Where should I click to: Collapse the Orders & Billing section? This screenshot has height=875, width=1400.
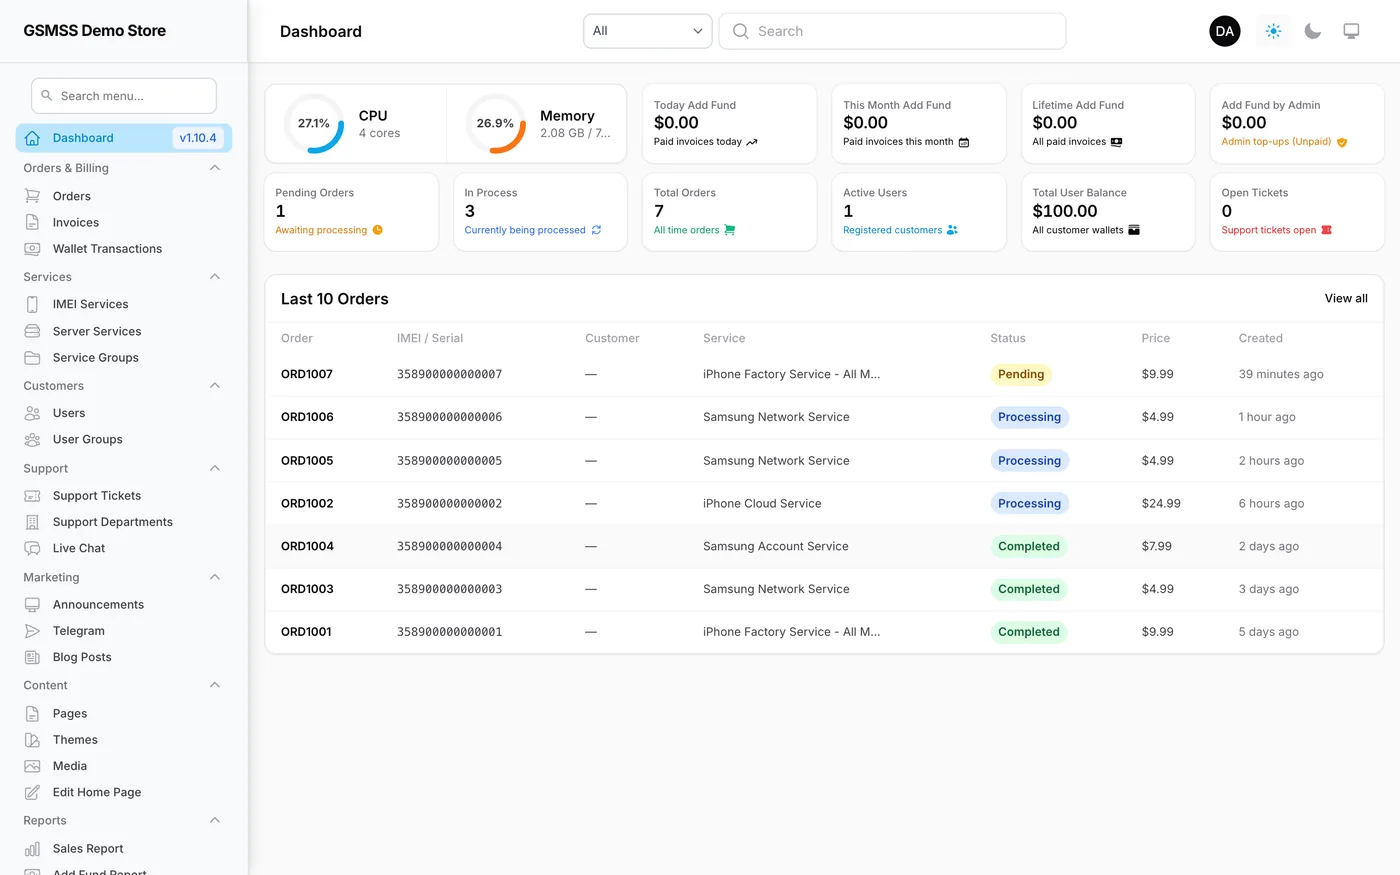coord(215,168)
